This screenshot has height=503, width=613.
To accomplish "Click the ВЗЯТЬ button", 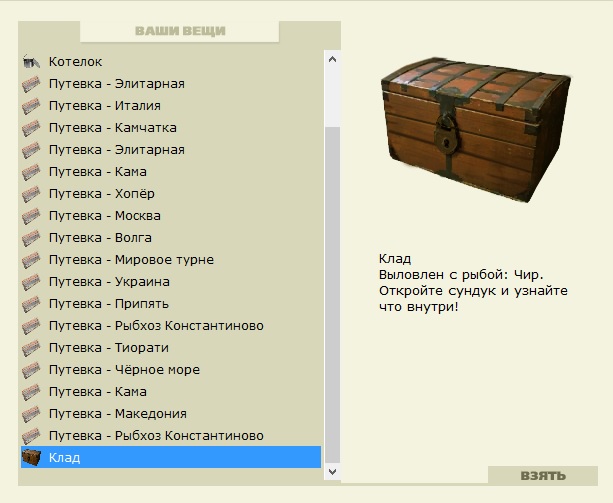I will pyautogui.click(x=543, y=476).
